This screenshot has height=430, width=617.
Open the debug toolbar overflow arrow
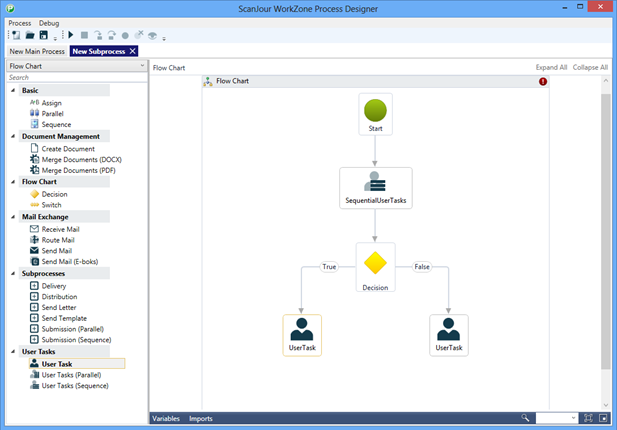164,38
